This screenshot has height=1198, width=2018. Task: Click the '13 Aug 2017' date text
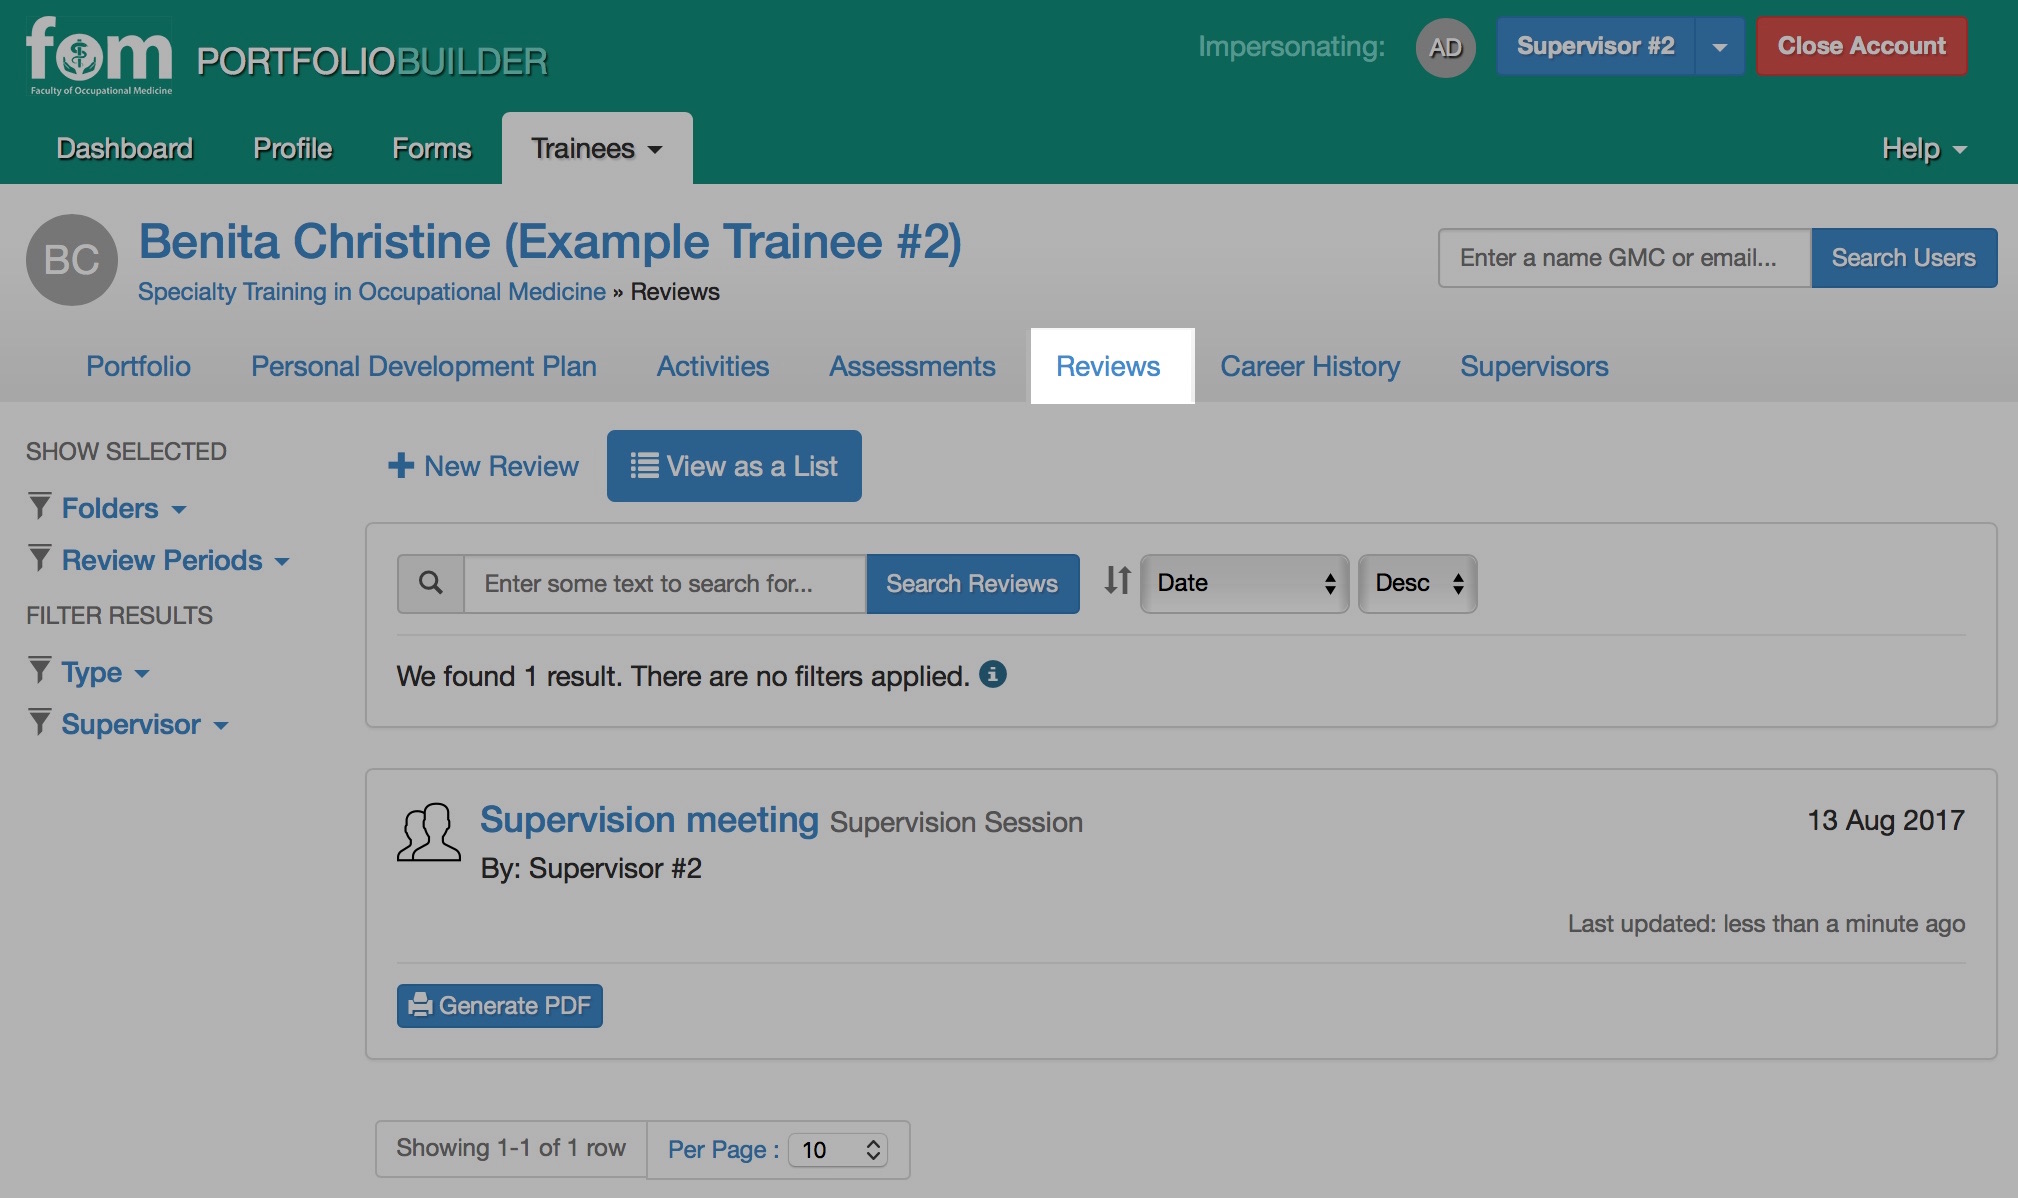coord(1885,820)
